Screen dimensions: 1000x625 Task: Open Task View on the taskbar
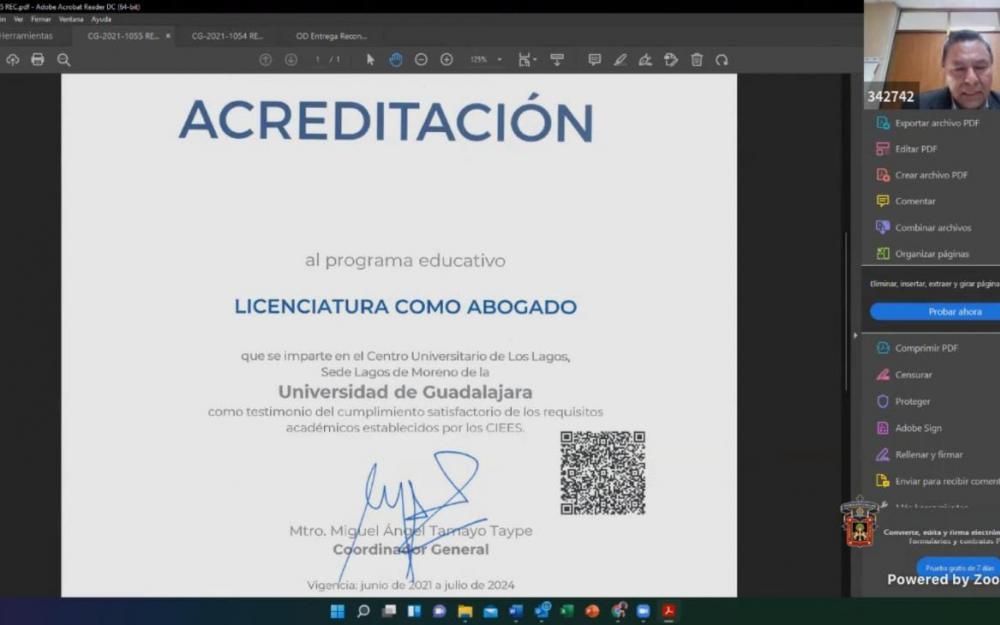[388, 612]
